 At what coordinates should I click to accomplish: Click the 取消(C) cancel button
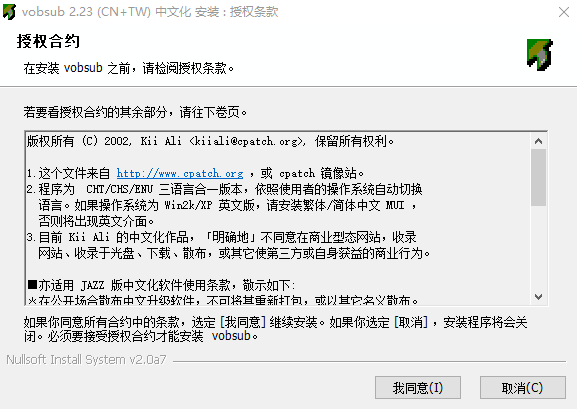click(x=523, y=388)
